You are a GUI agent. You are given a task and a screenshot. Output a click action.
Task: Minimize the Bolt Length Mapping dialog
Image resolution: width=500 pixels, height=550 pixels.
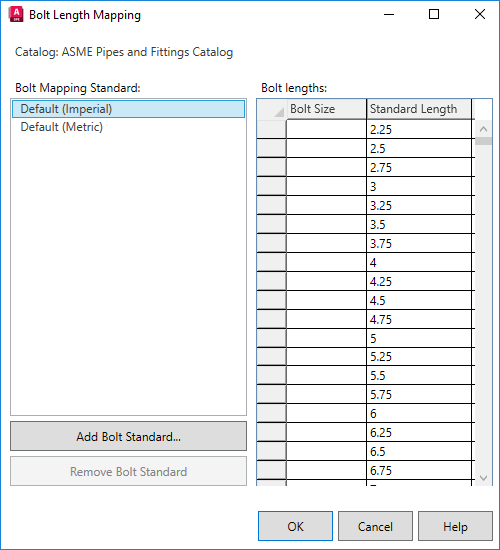click(389, 14)
